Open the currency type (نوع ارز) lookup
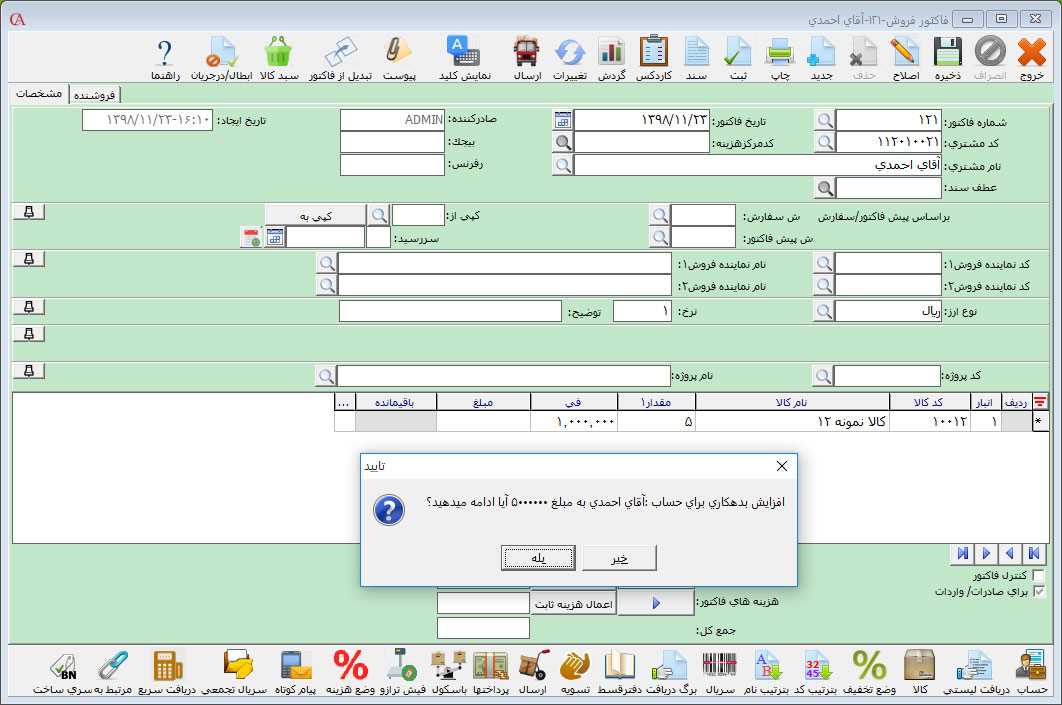 [x=823, y=311]
